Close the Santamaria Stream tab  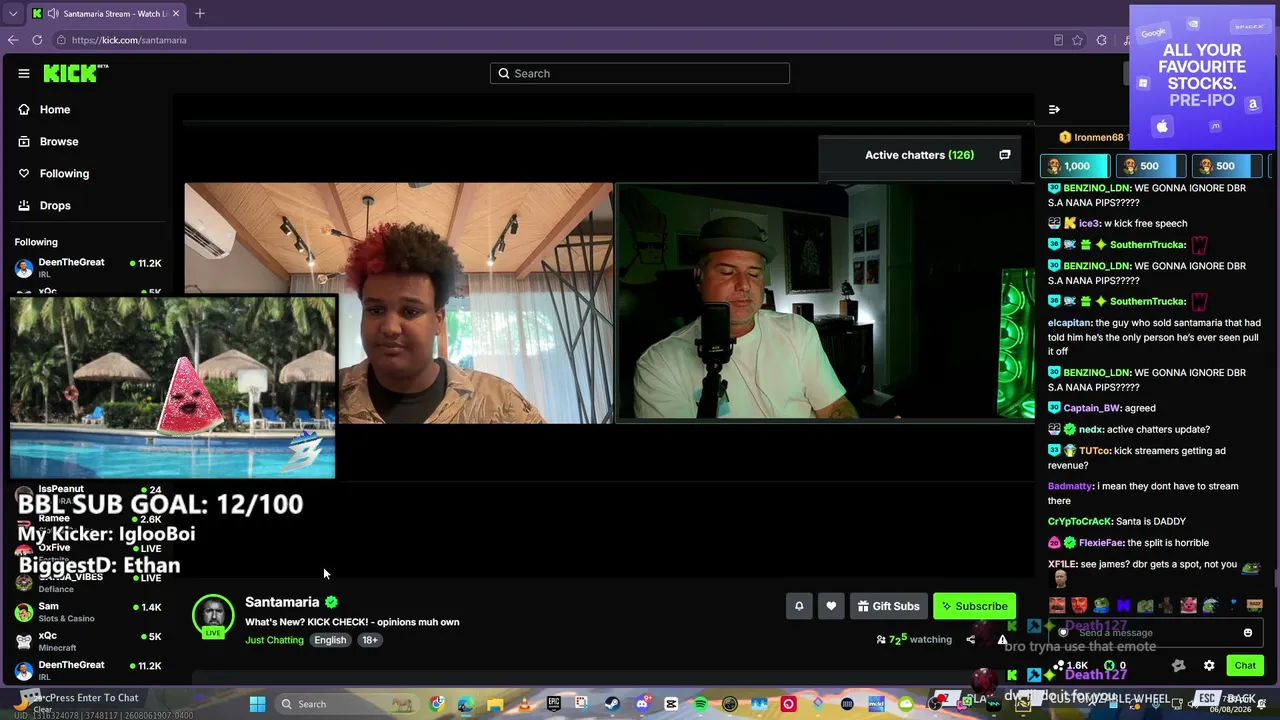[x=176, y=14]
